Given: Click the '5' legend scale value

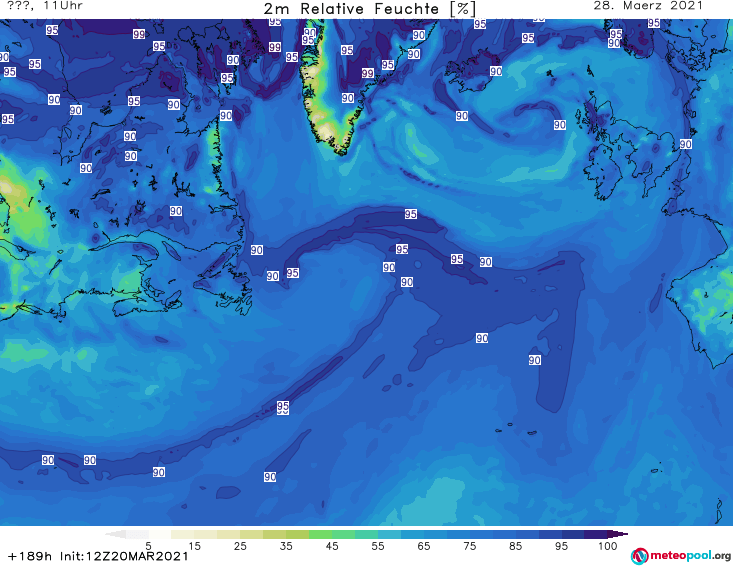Looking at the screenshot, I should 148,545.
